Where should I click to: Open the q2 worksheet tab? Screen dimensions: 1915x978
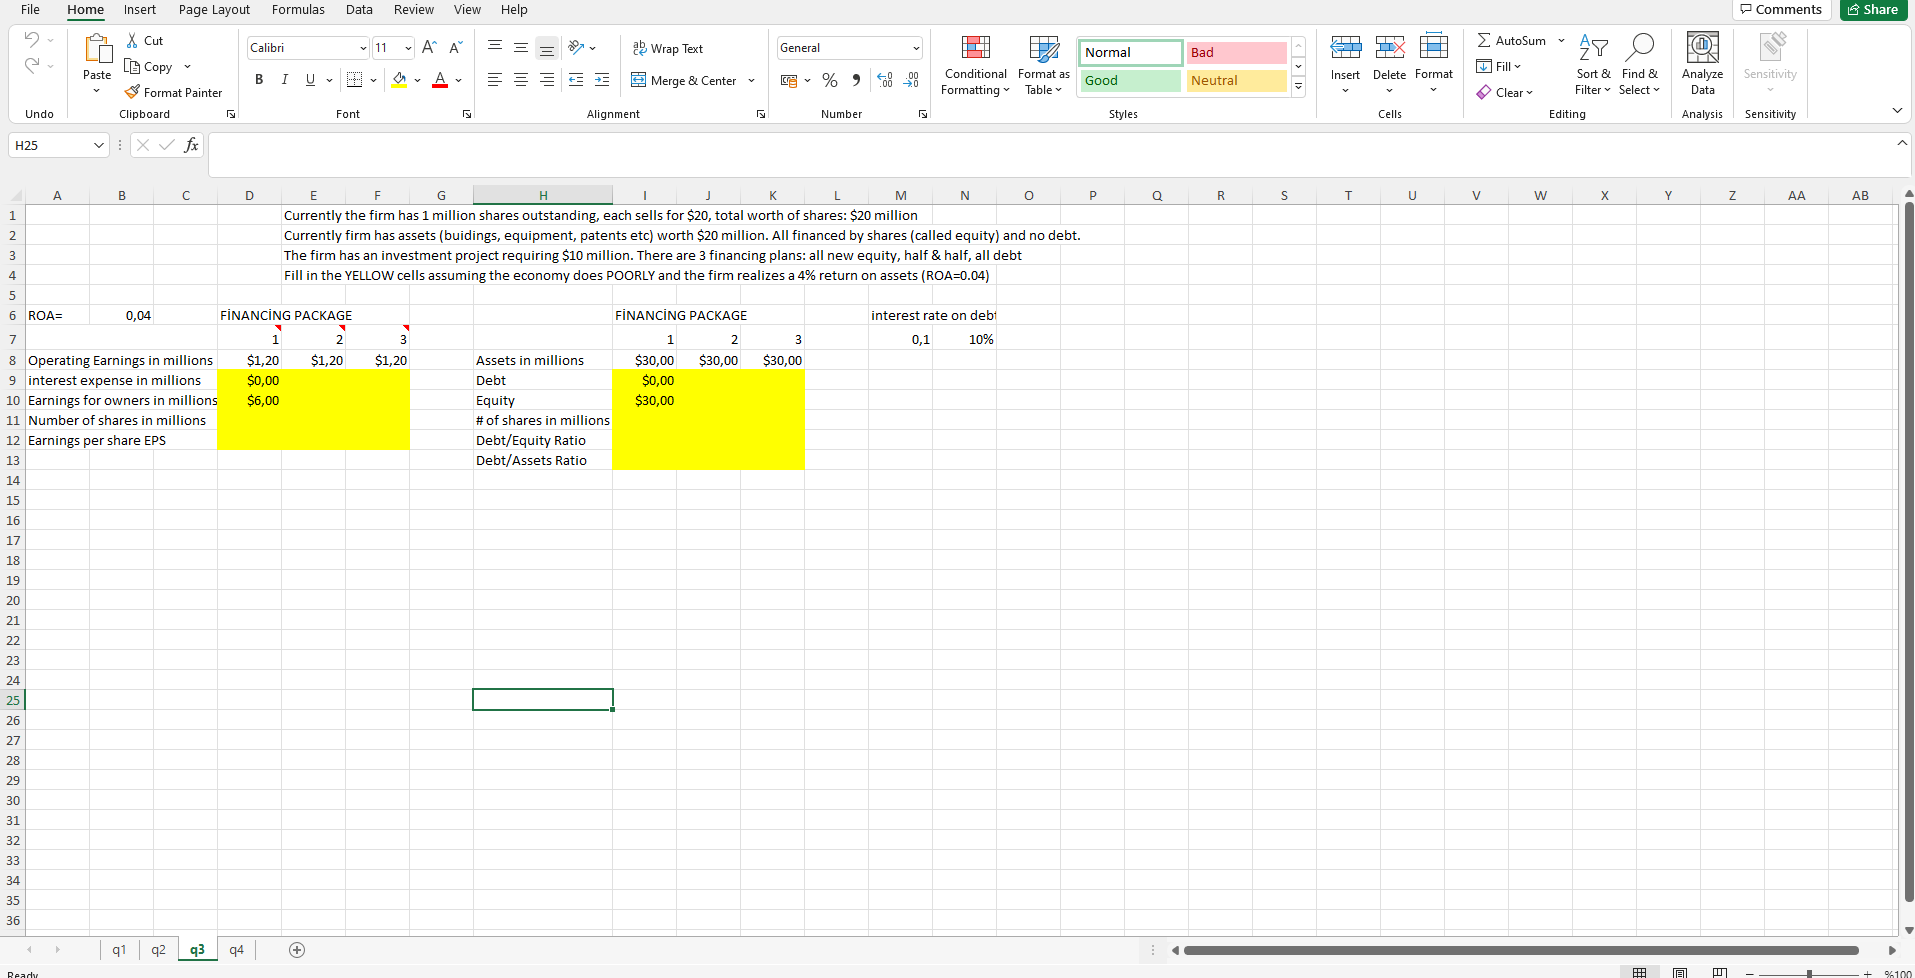(x=157, y=949)
